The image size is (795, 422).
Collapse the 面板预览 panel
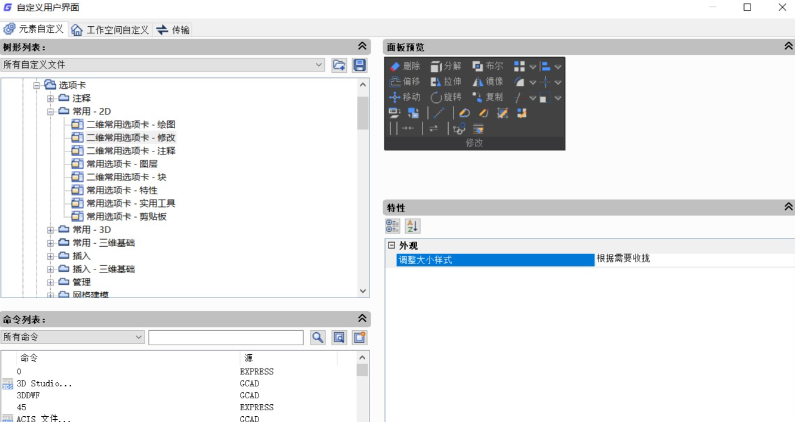[789, 47]
